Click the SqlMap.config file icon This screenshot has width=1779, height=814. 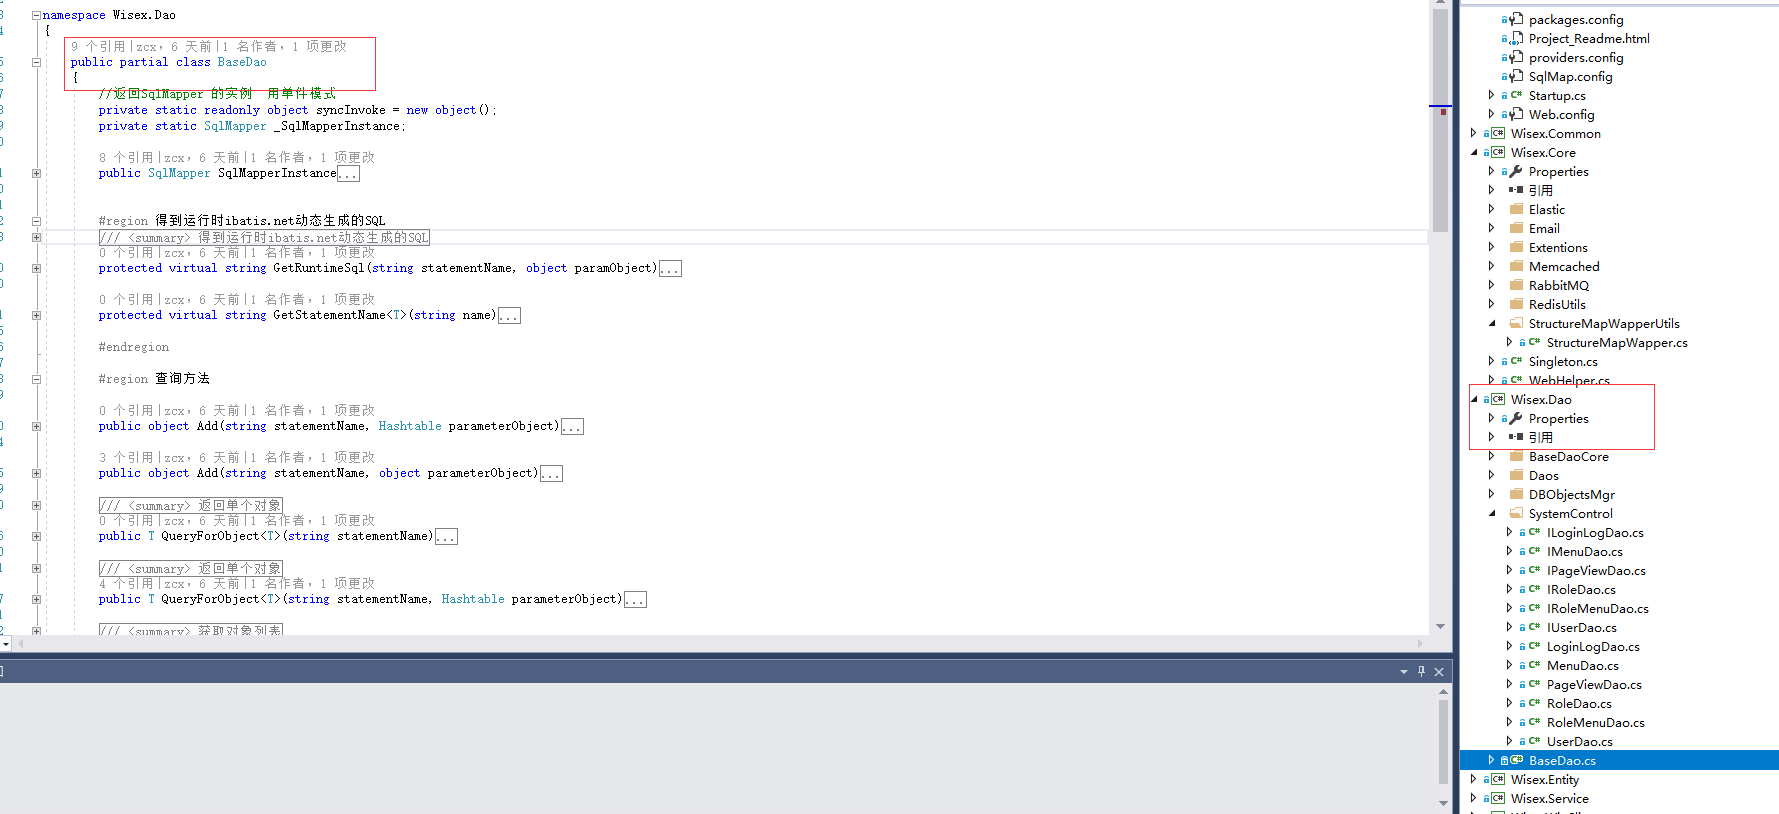click(x=1516, y=76)
